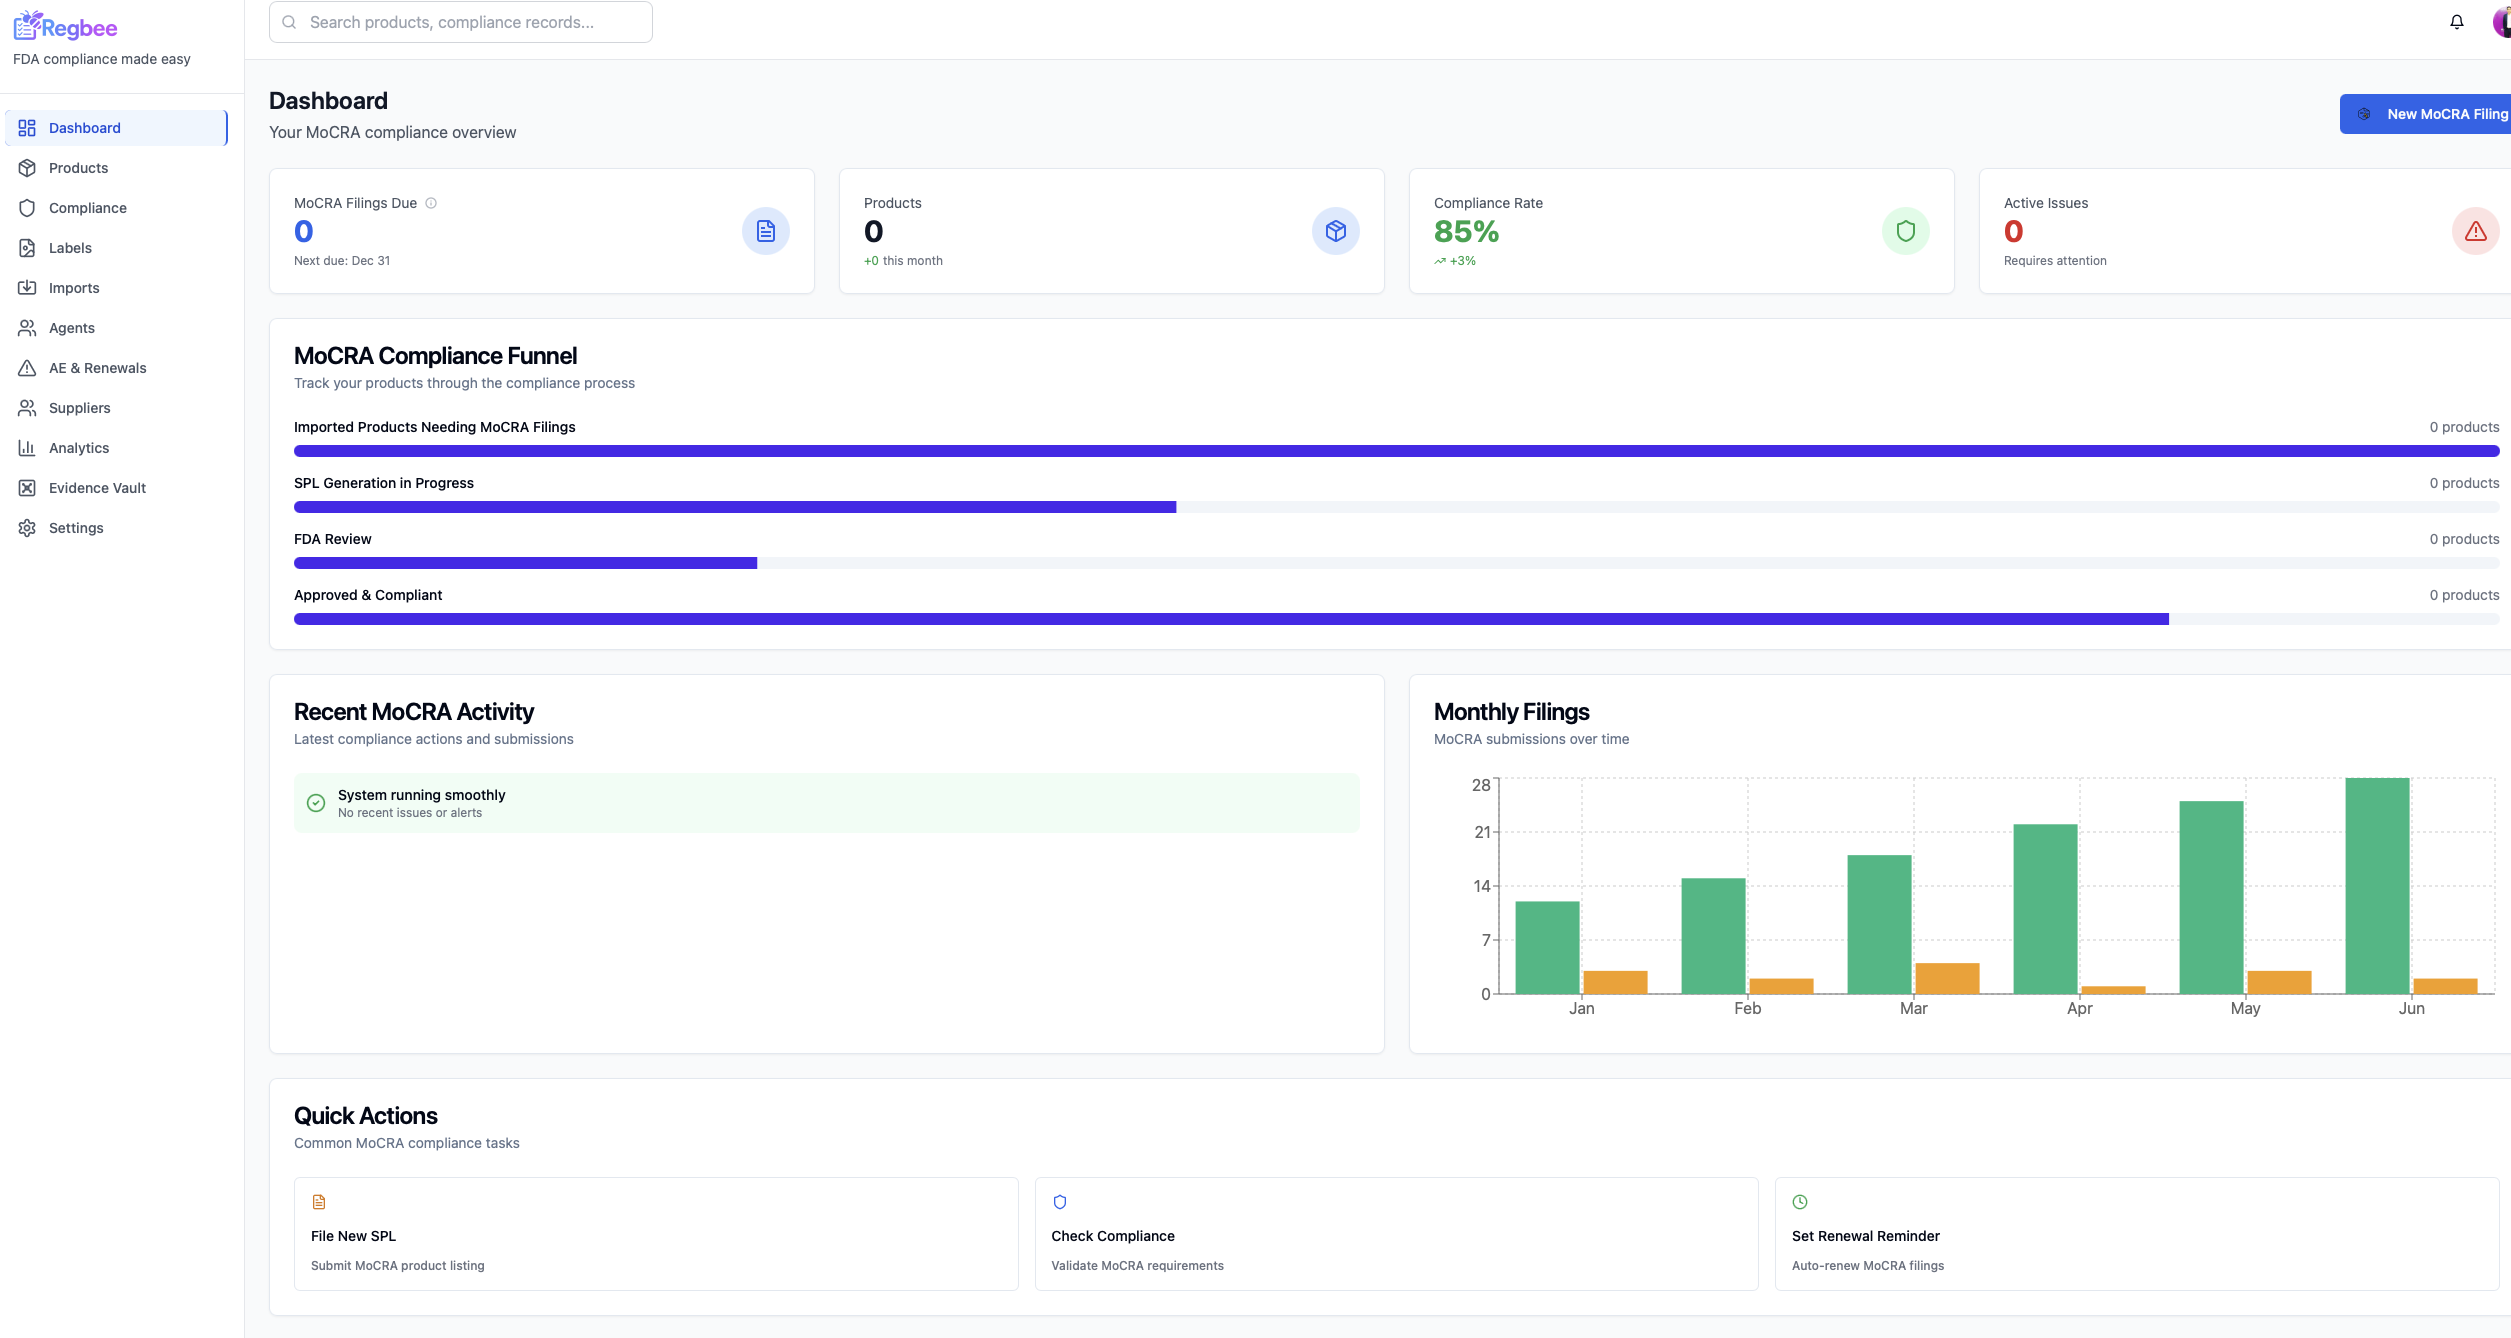Click the orange document icon above File New SPL
The width and height of the screenshot is (2511, 1338).
coord(319,1202)
